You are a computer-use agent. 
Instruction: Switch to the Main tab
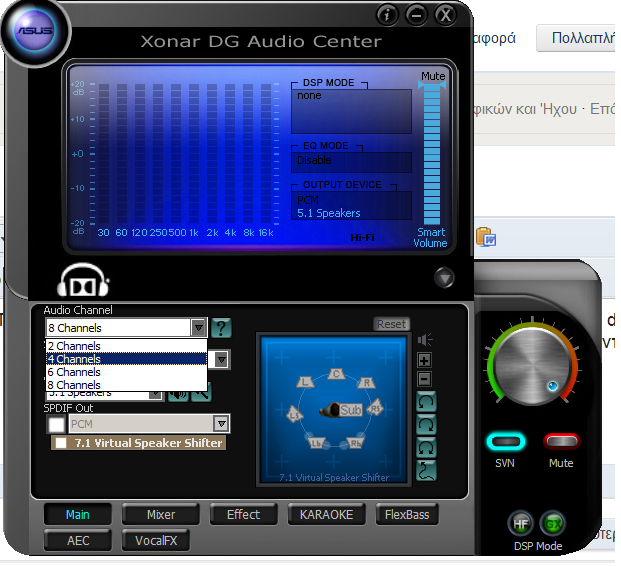pyautogui.click(x=78, y=514)
